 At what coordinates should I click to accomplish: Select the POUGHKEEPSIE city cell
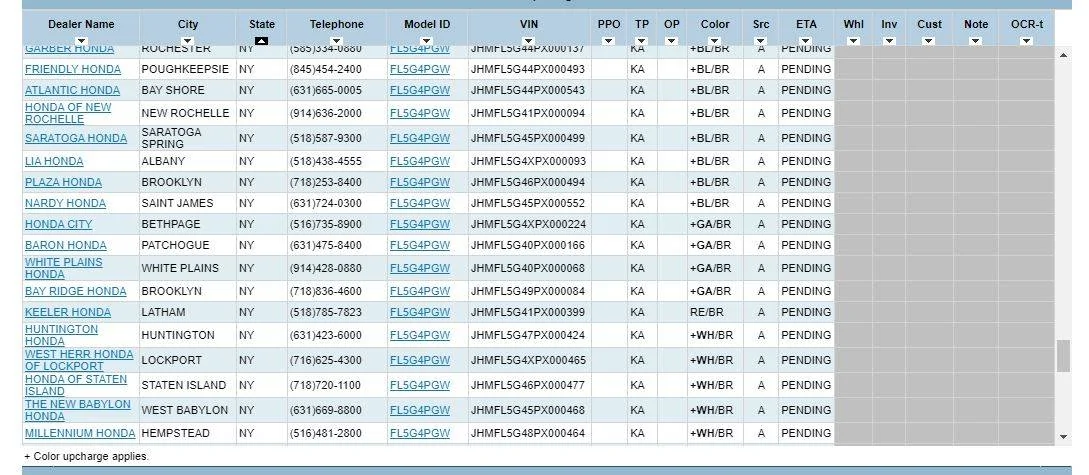188,69
